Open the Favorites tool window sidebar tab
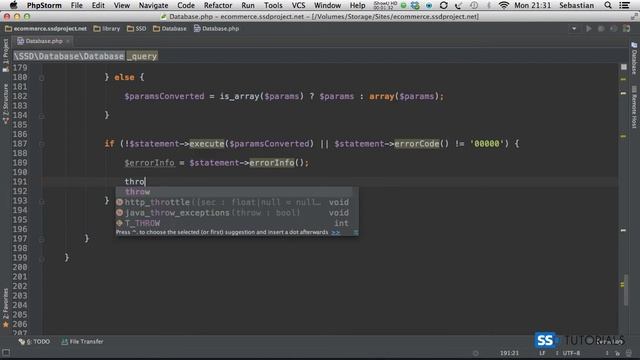The height and width of the screenshot is (360, 640). 5,308
